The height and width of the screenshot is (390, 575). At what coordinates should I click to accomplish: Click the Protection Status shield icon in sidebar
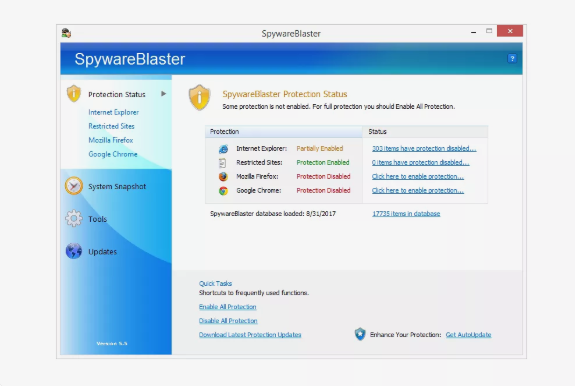coord(74,93)
